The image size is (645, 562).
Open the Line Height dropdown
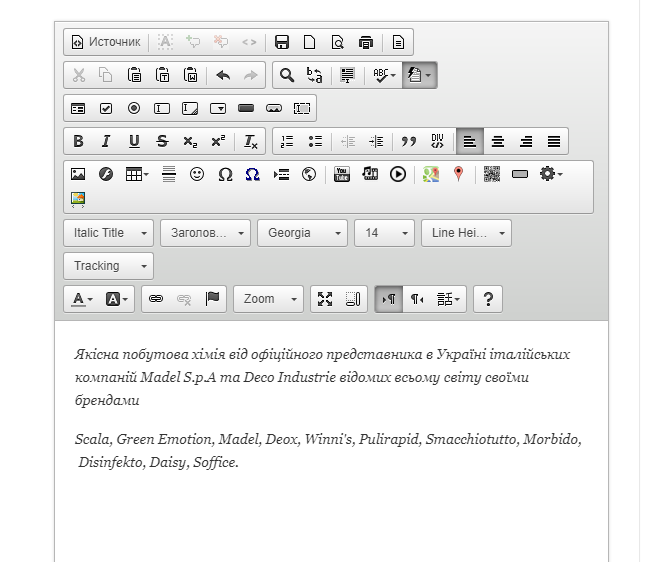coord(466,233)
